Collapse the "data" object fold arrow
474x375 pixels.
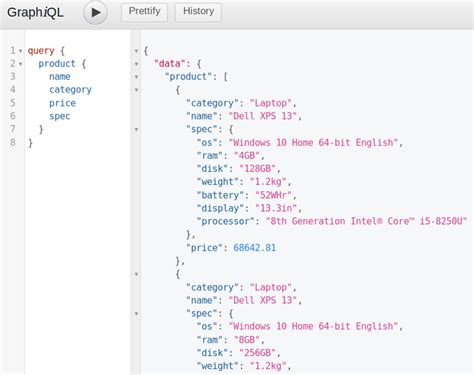tap(136, 64)
